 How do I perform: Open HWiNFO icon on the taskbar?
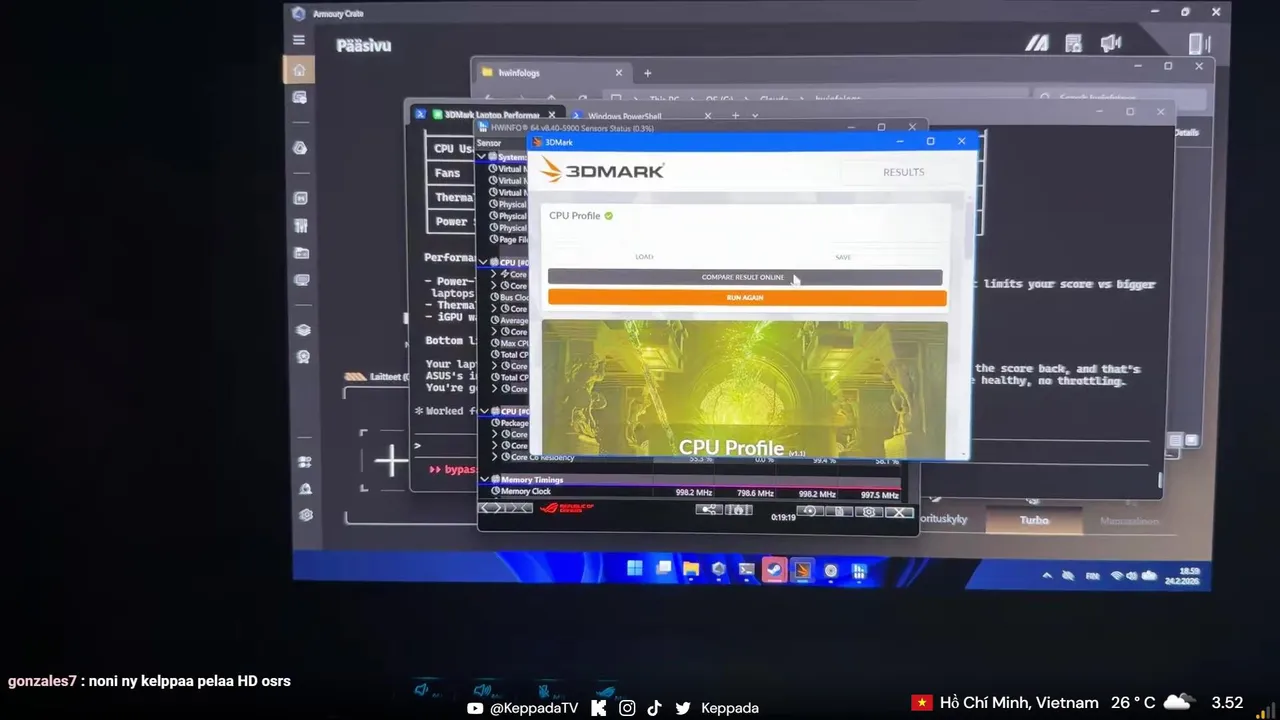coord(859,572)
